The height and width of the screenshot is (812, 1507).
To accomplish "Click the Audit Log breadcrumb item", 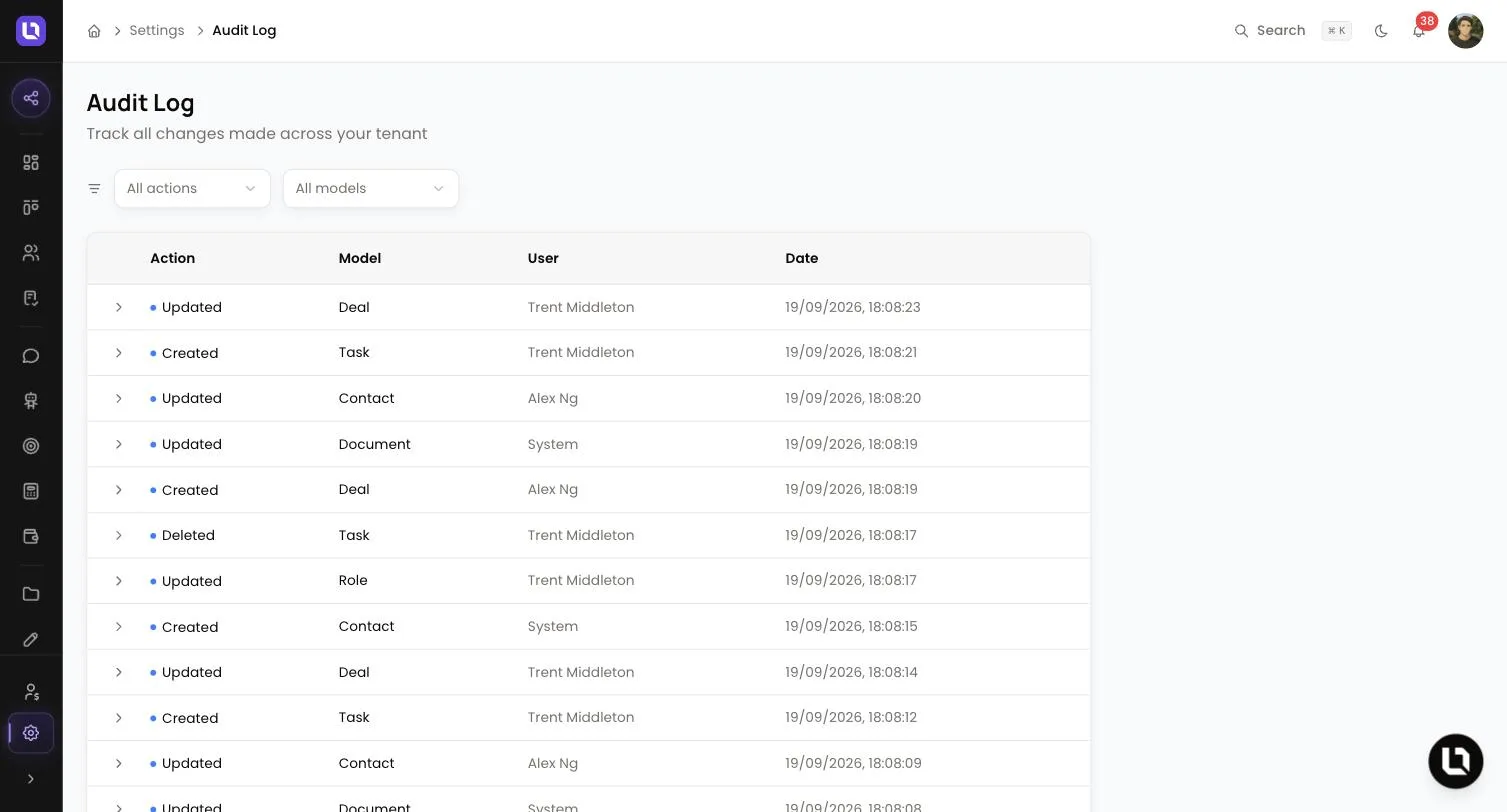I will click(244, 31).
